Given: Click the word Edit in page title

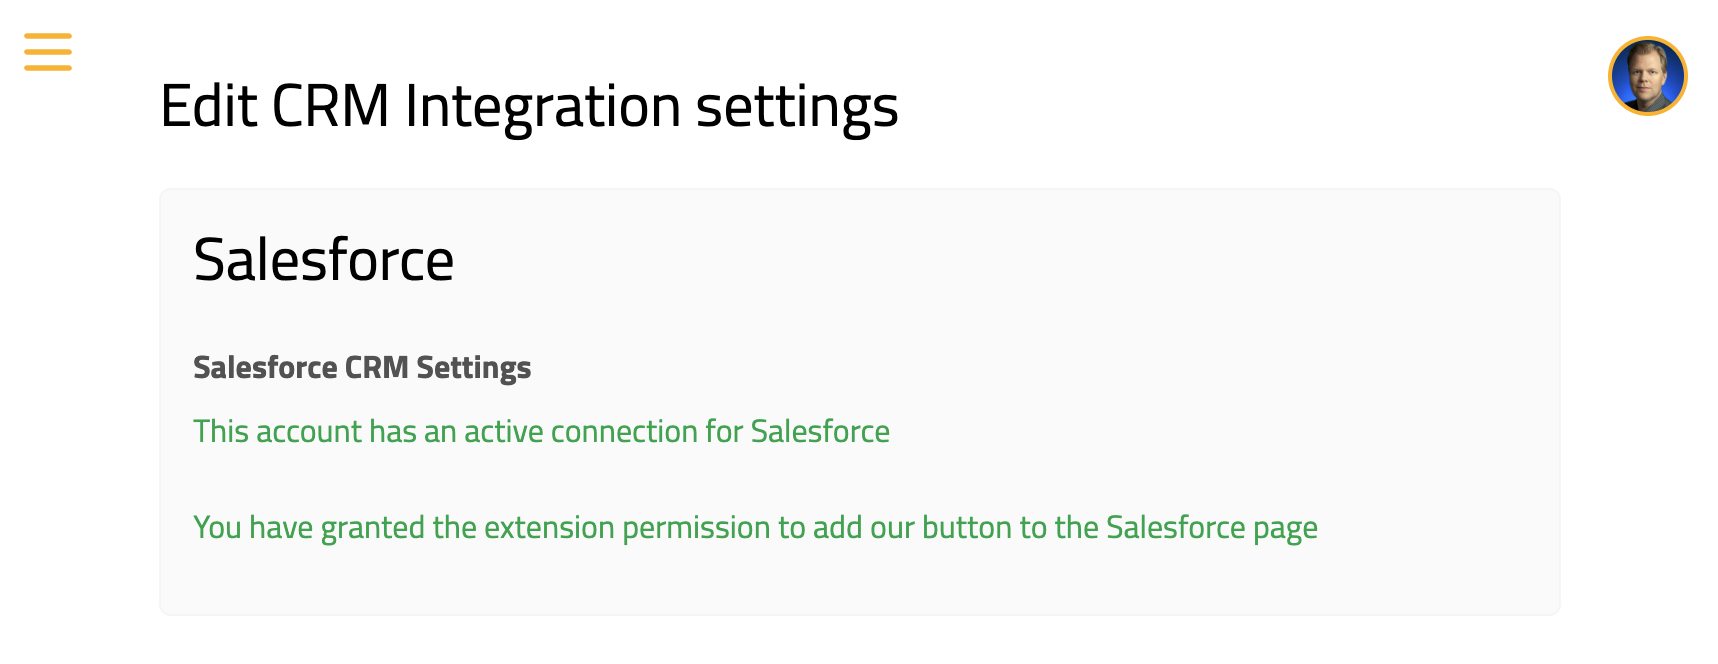Looking at the screenshot, I should point(208,106).
